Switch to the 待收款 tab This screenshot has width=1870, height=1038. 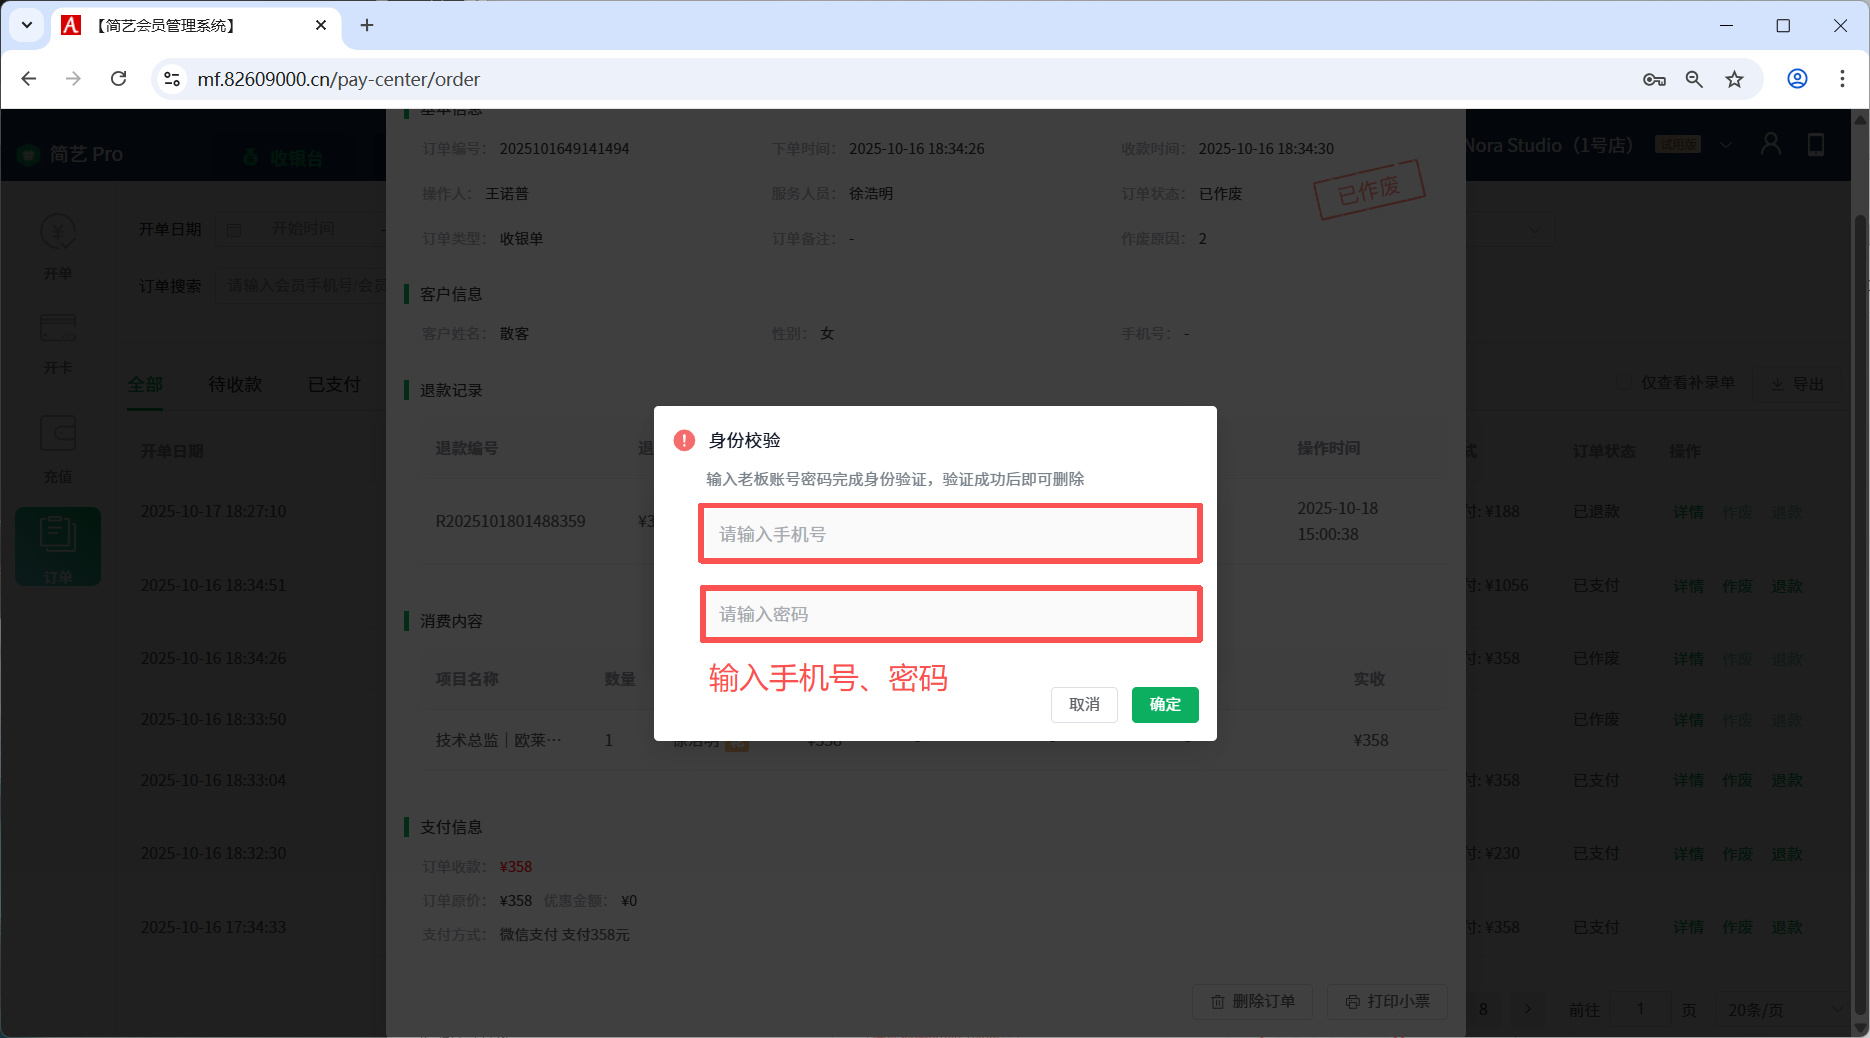235,384
